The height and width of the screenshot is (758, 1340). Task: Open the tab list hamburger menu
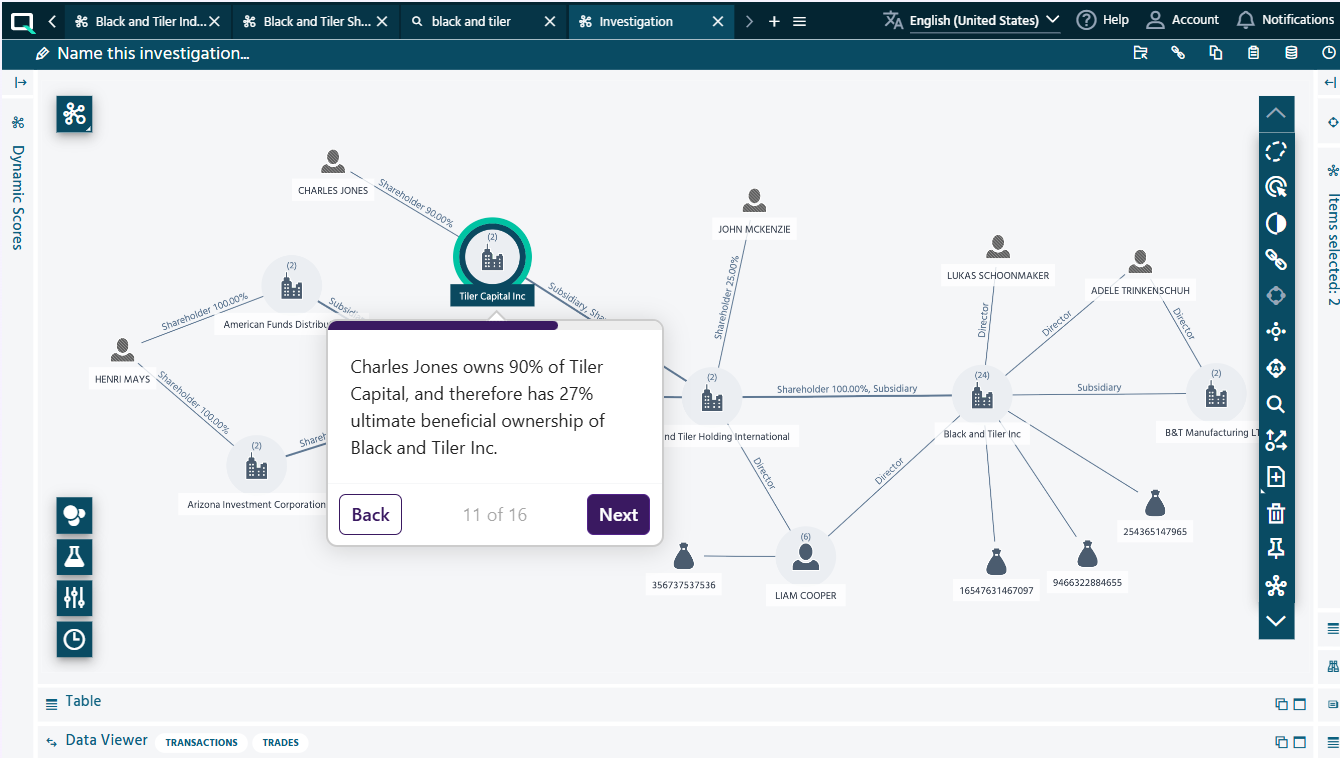click(799, 21)
